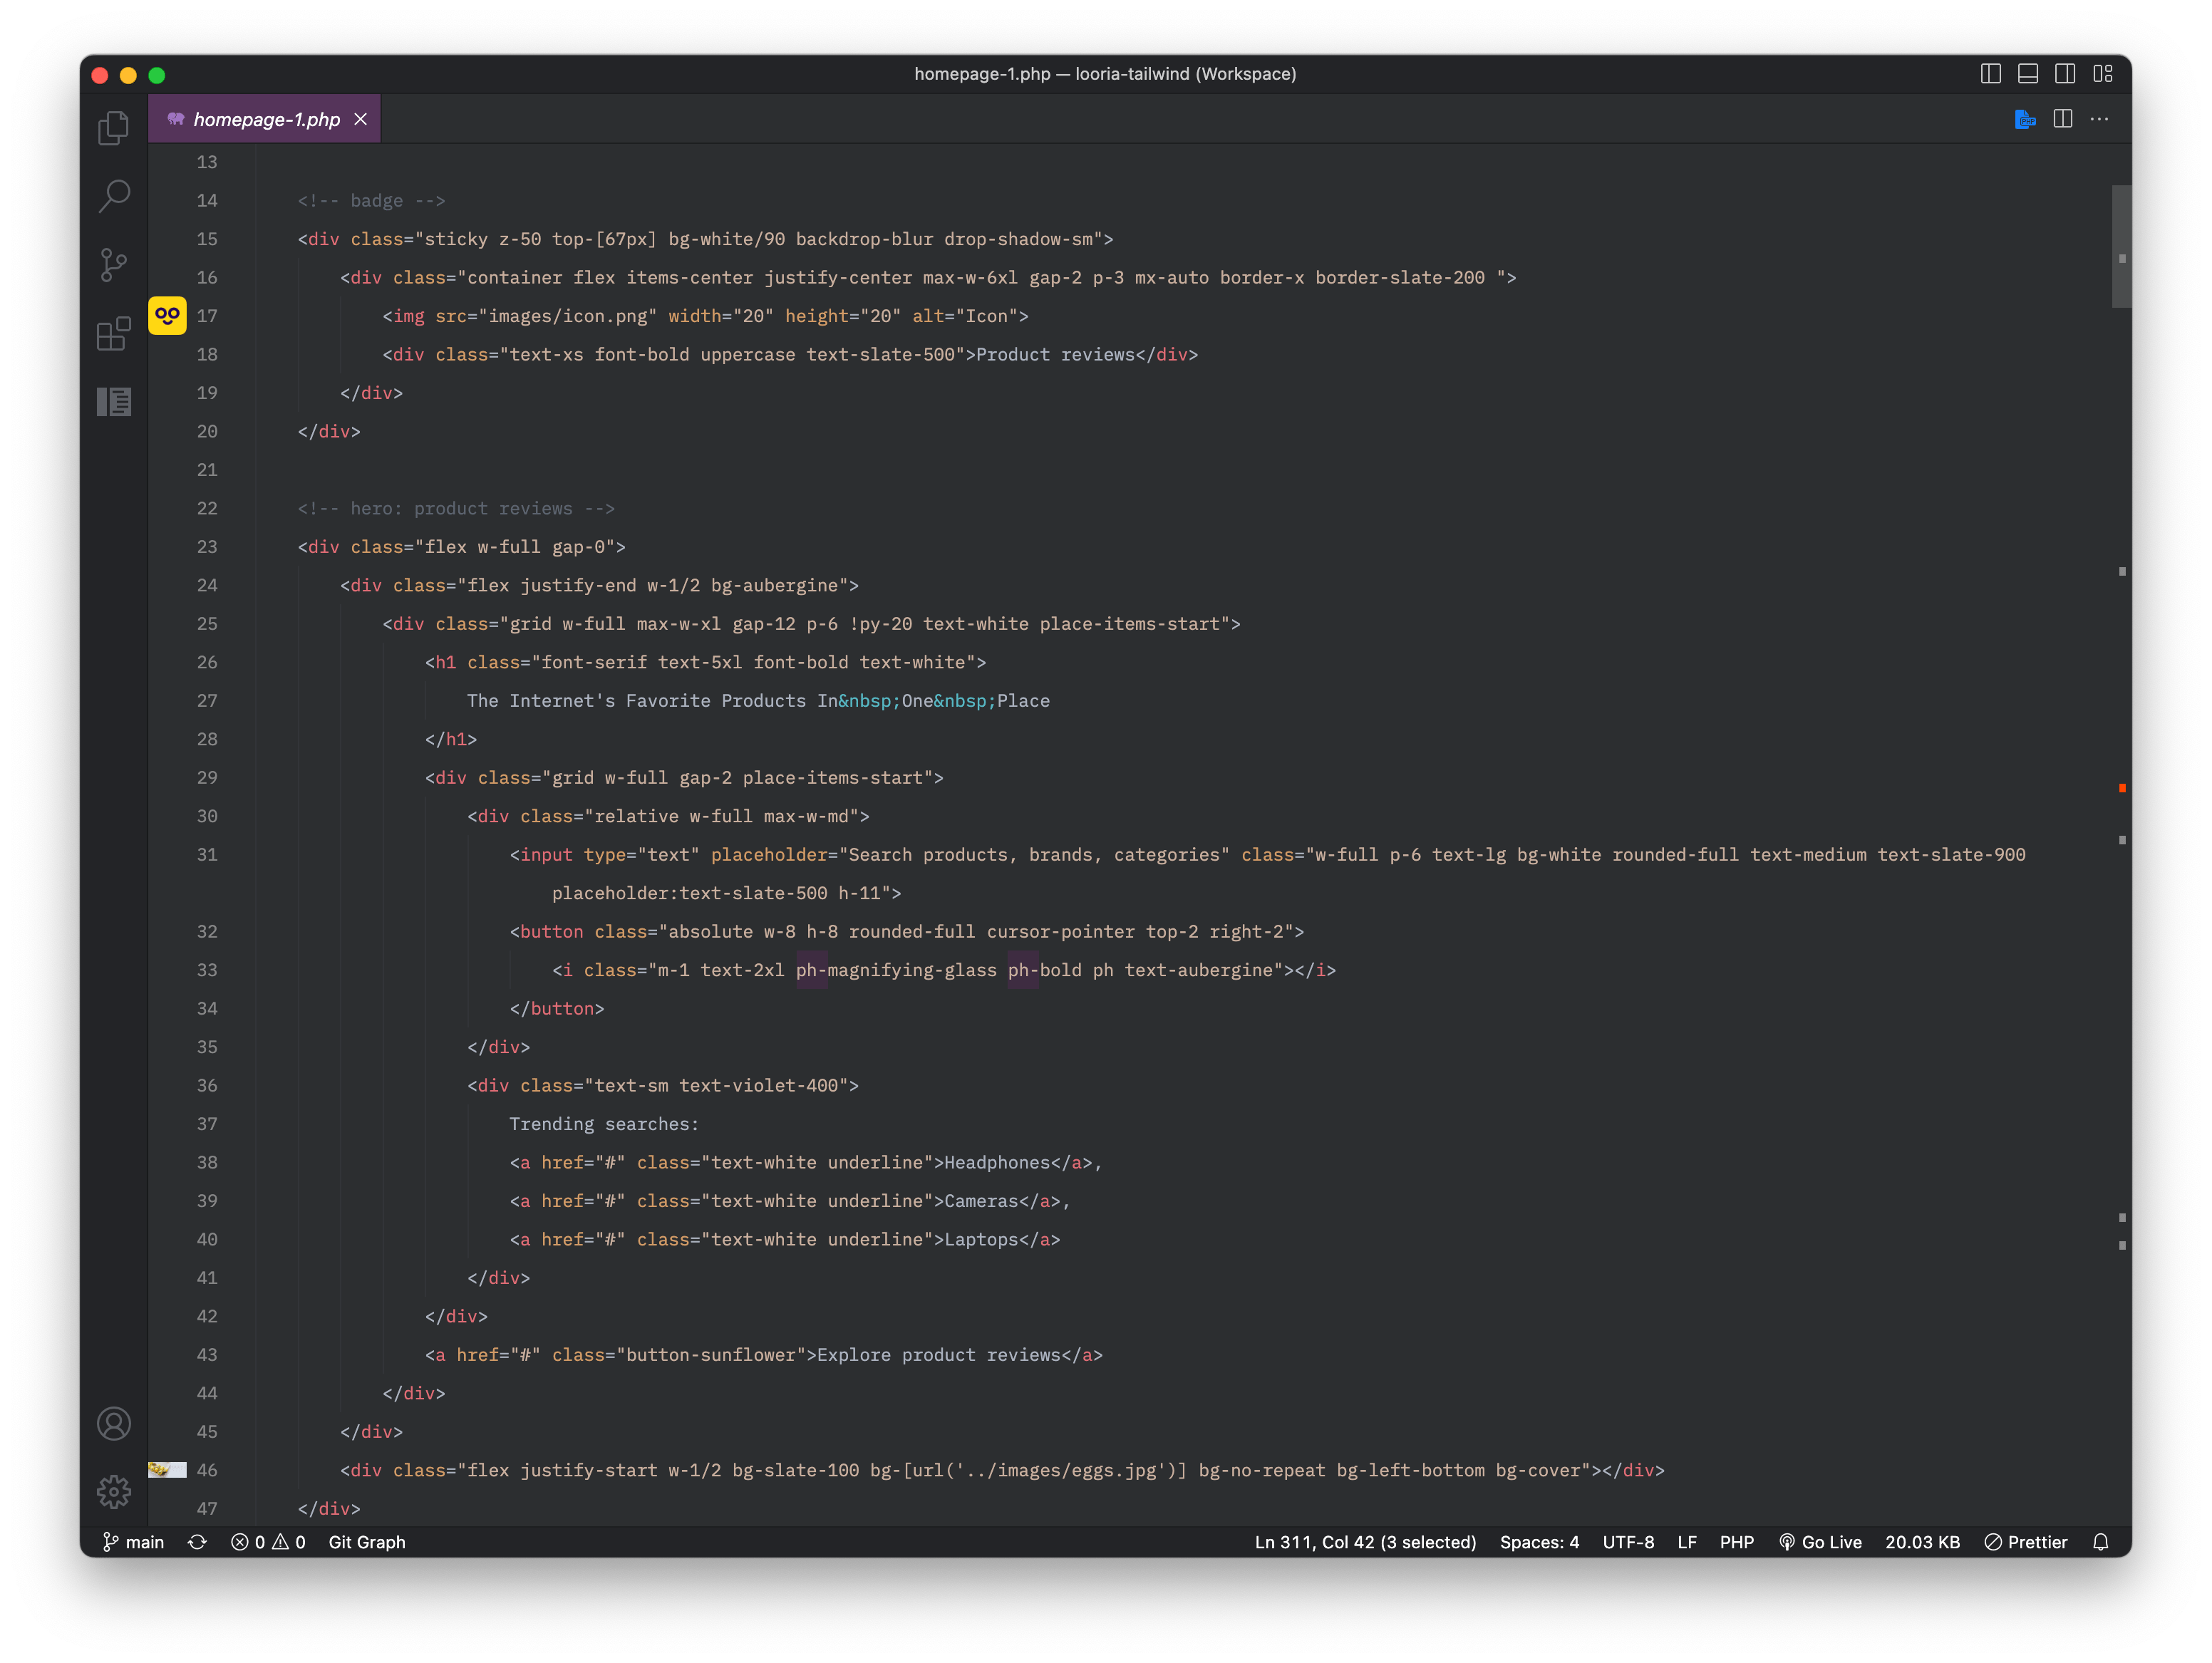Click the placeholder 'Search products, brands, categories'
Screen dimensions: 2212x1663
point(1034,854)
